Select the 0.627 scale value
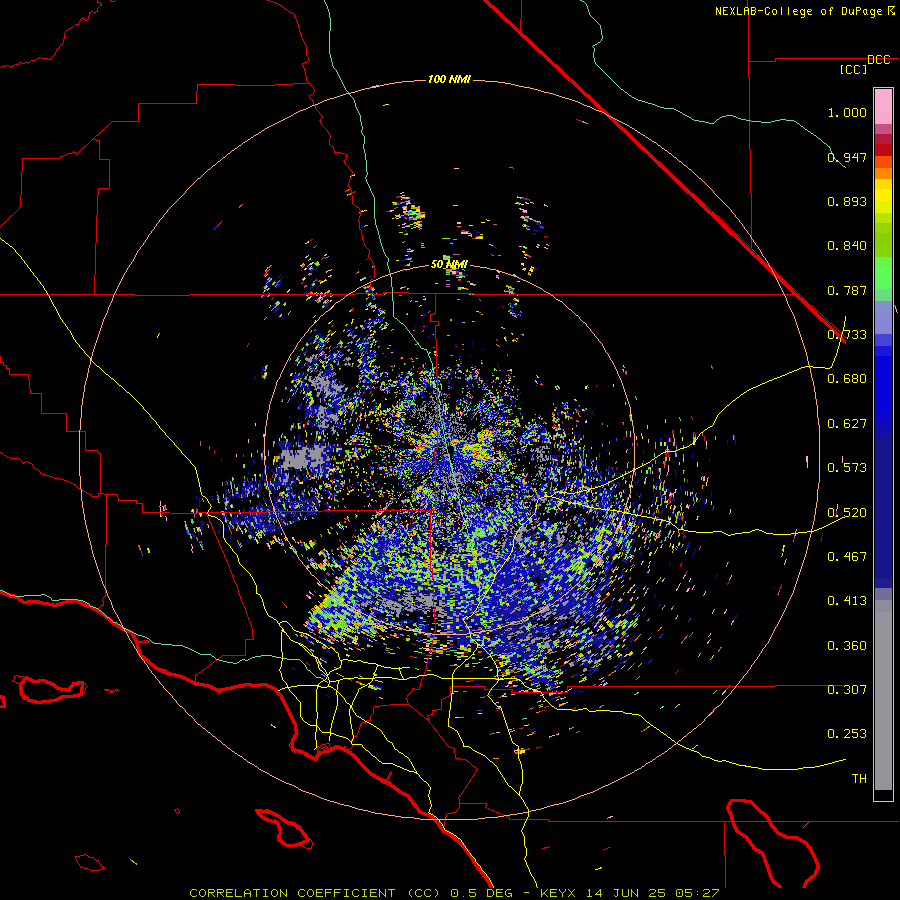 tap(847, 424)
